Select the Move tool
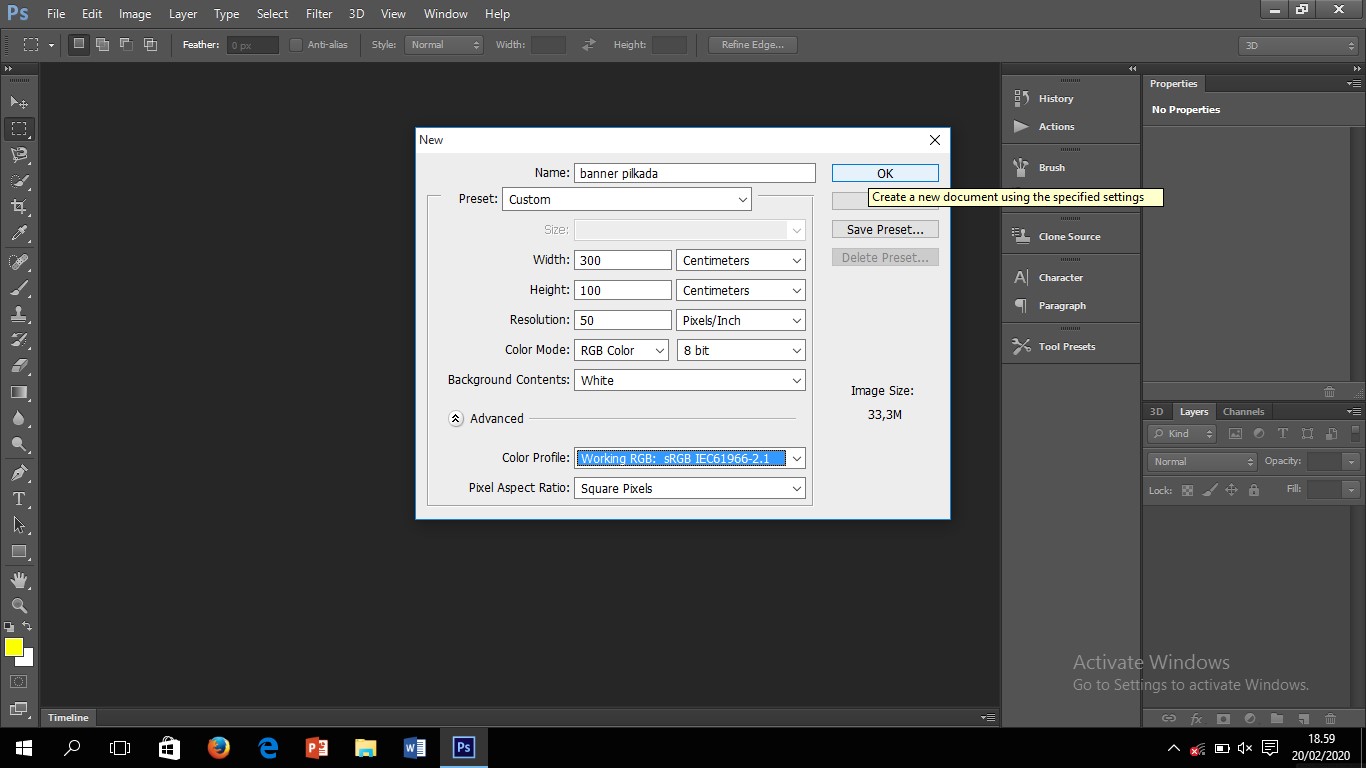The image size is (1366, 768). pyautogui.click(x=19, y=102)
